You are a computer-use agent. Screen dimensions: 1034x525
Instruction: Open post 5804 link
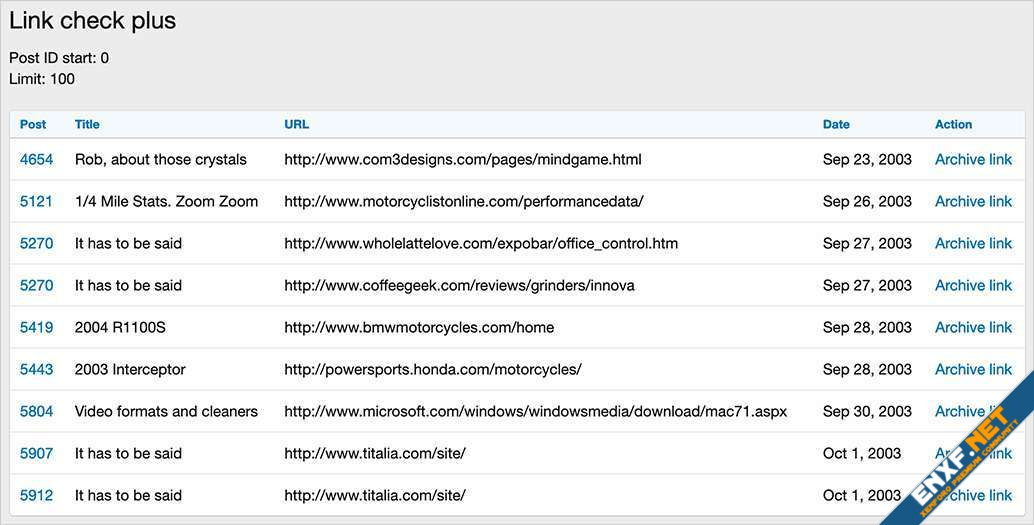click(36, 411)
